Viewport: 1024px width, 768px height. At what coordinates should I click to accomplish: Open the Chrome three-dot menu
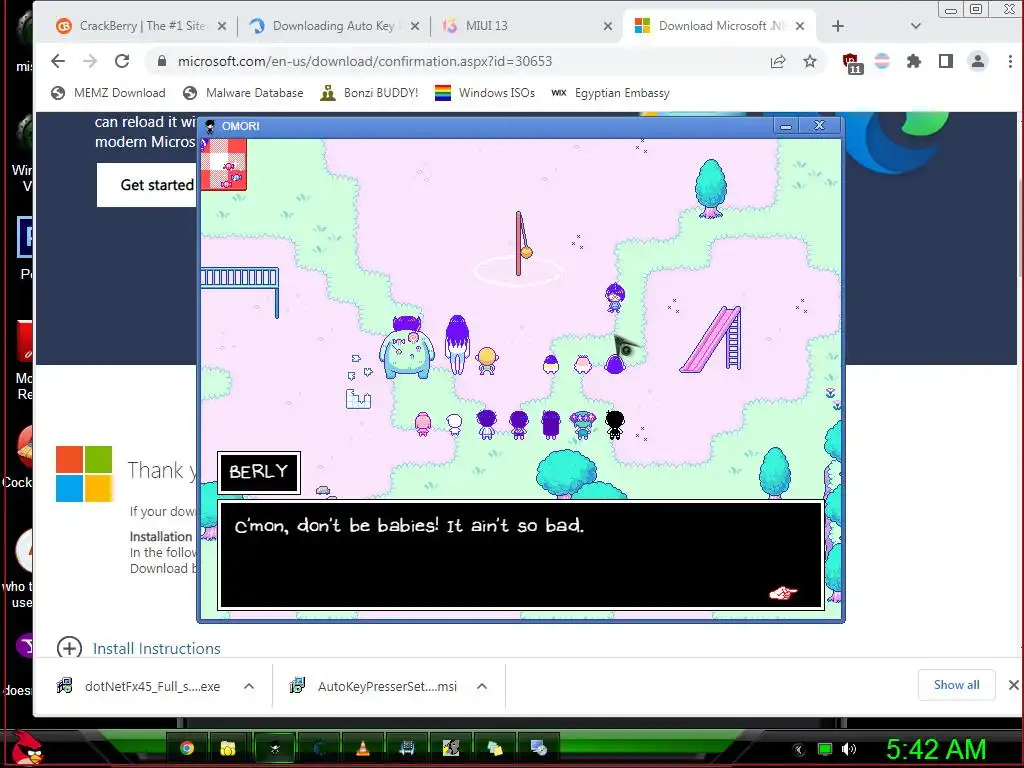tap(1010, 61)
